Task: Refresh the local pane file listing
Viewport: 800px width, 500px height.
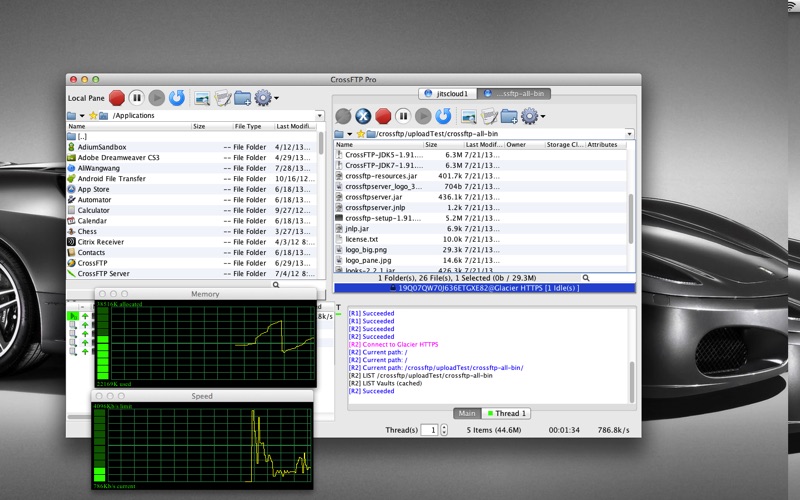Action: (x=177, y=98)
